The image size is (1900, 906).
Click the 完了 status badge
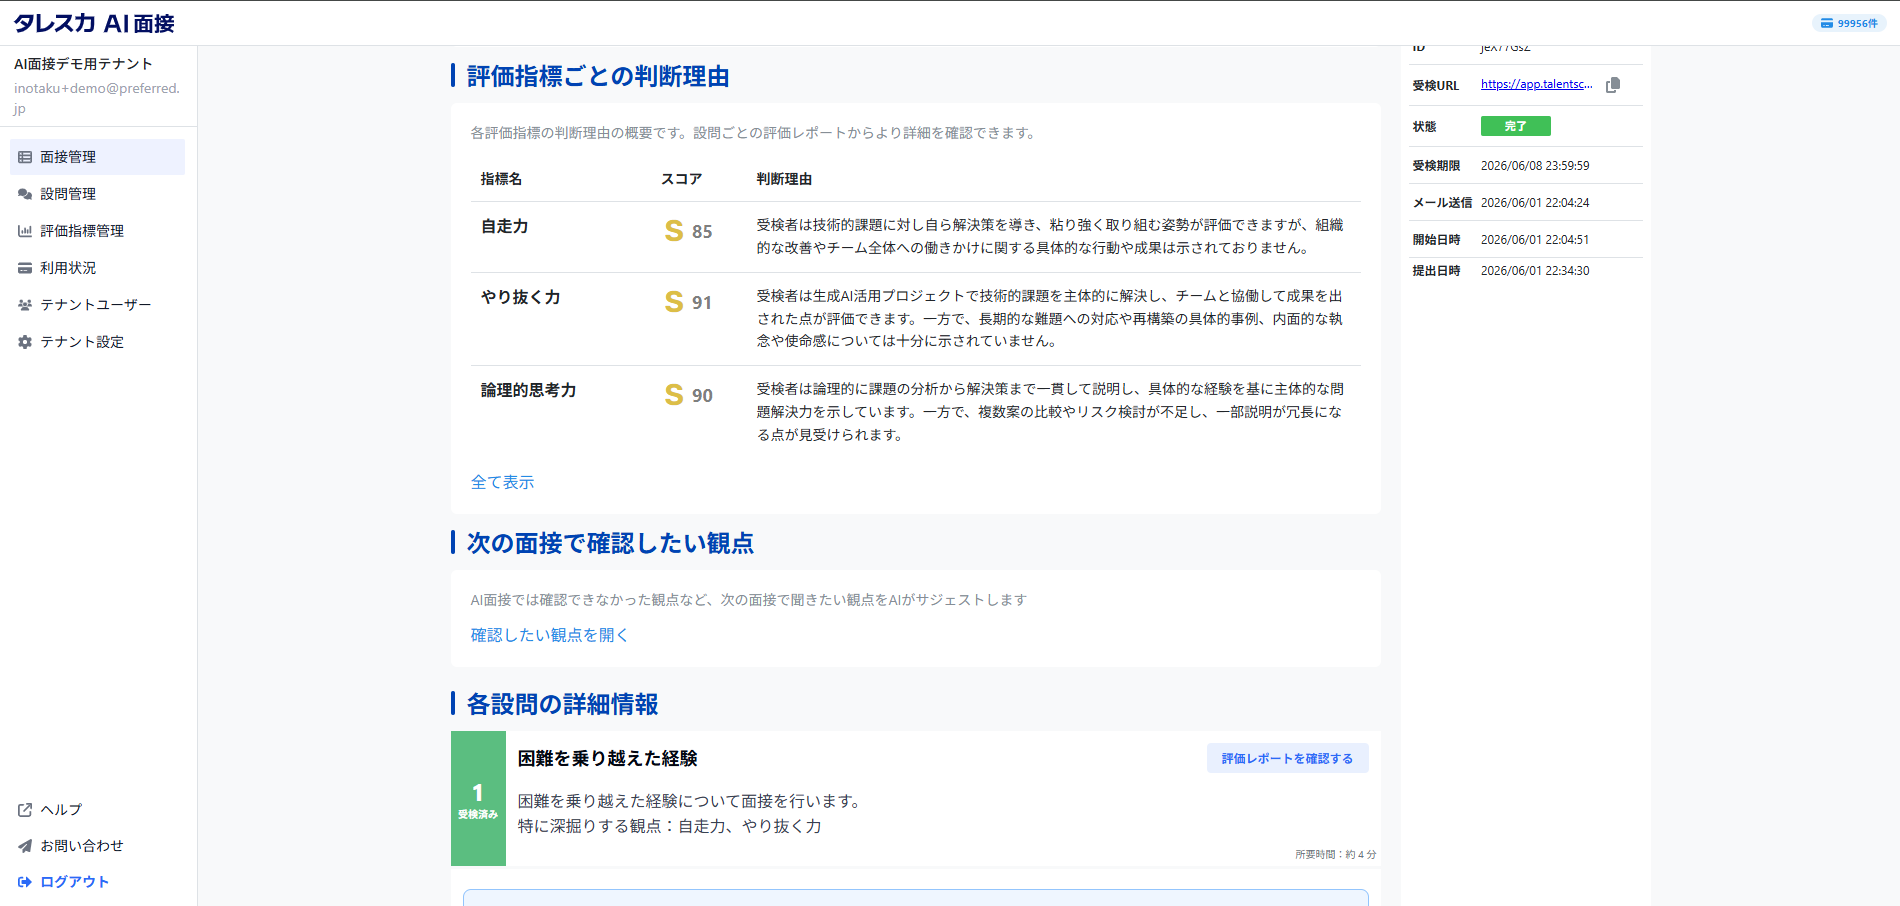tap(1515, 126)
